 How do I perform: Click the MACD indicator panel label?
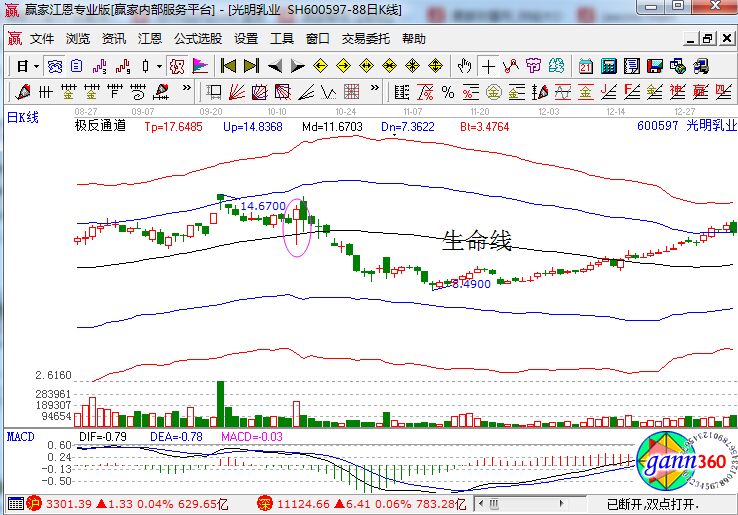21,437
